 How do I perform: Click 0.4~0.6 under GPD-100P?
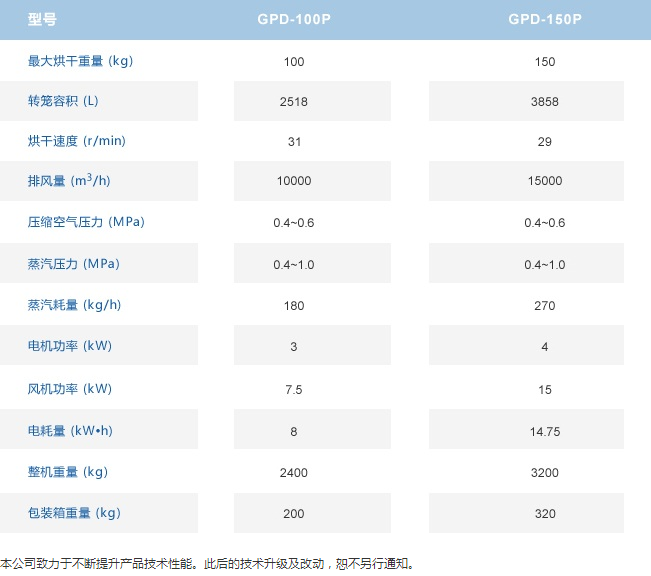(x=294, y=223)
